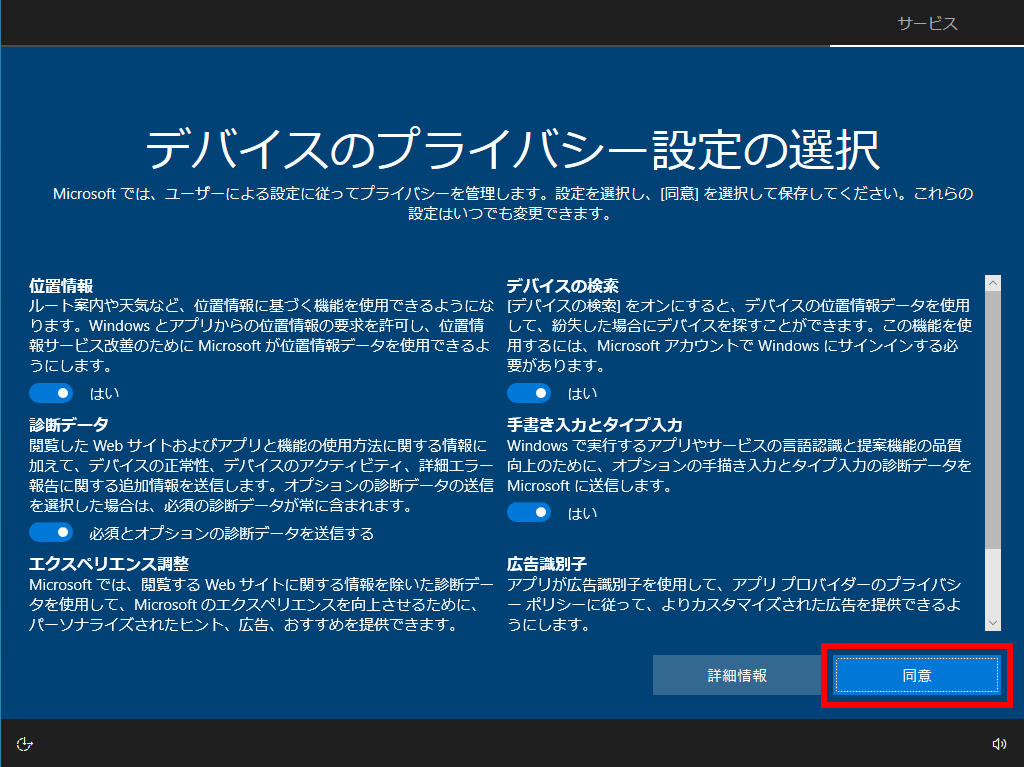
Task: Disable the 手書き入力とタイプ入力 toggle
Action: (x=529, y=513)
